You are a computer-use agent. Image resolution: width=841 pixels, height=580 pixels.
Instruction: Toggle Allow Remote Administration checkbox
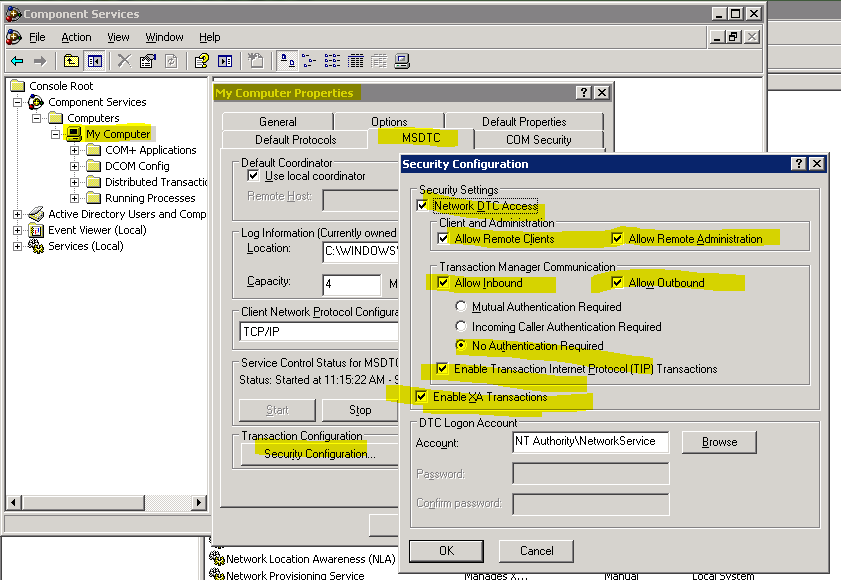pos(617,238)
